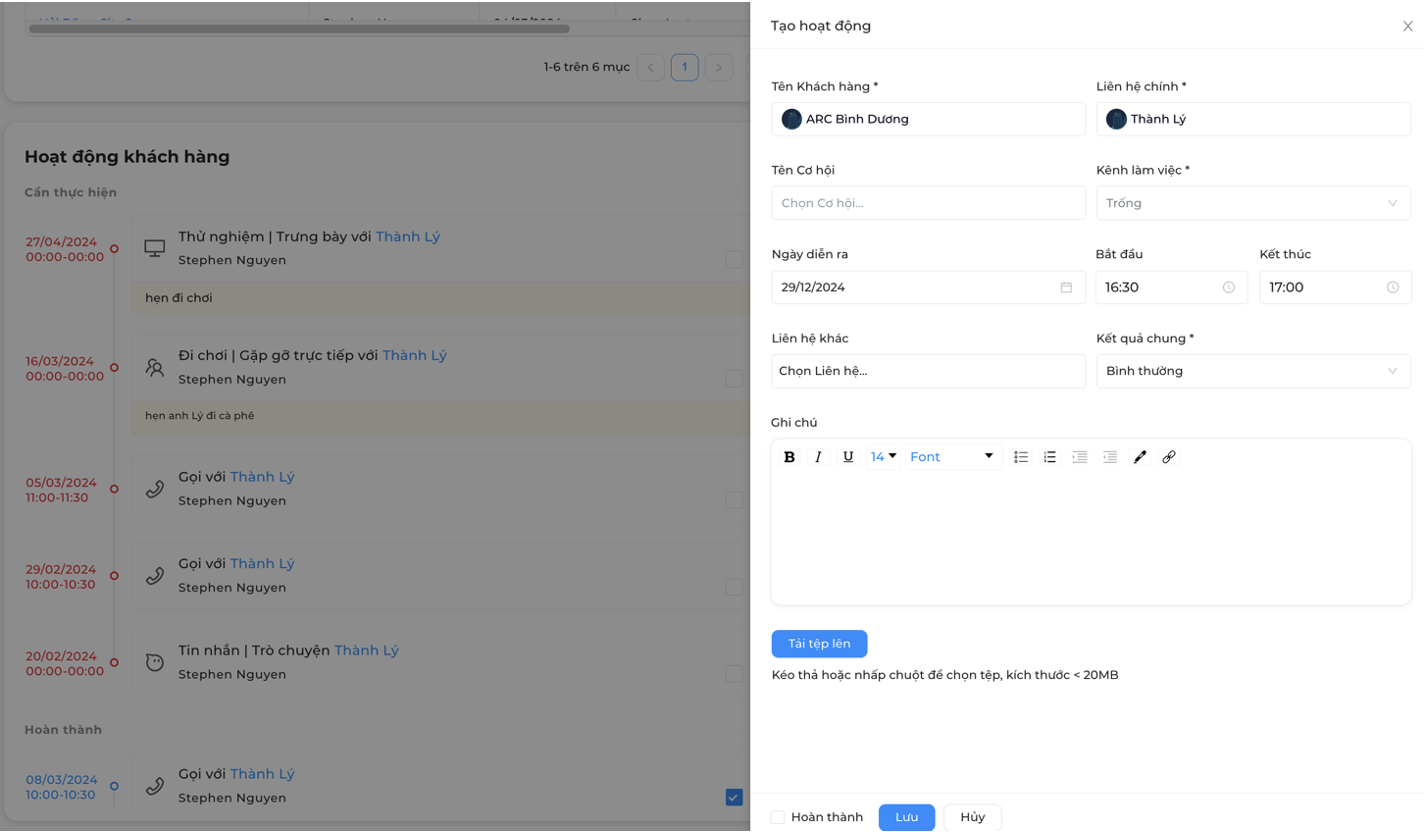
Task: Click the Tên Cơ hội field
Action: coord(928,203)
